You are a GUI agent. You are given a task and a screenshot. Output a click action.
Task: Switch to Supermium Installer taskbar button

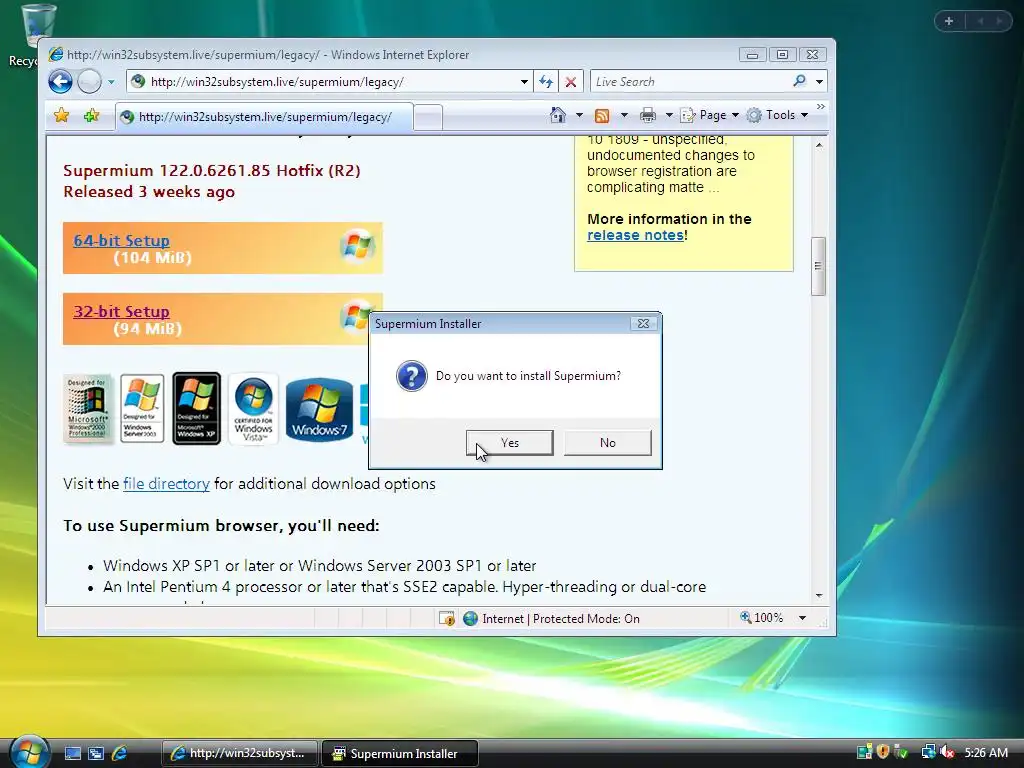(400, 753)
